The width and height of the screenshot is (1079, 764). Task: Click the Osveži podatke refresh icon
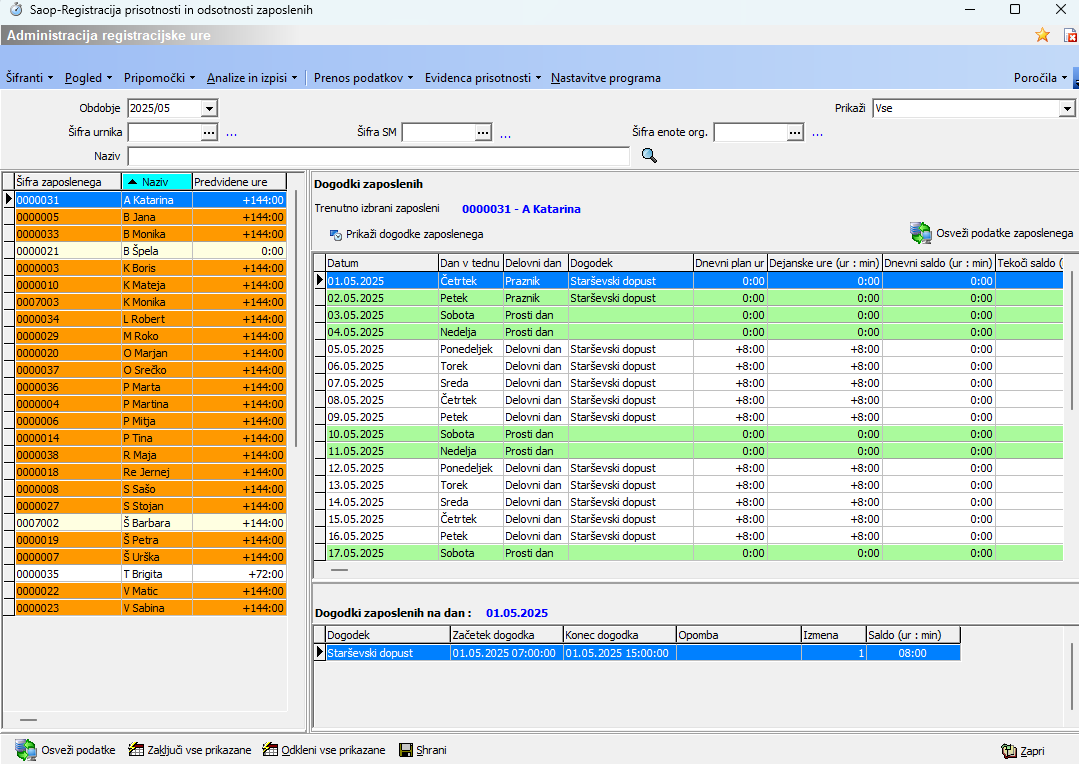click(25, 750)
